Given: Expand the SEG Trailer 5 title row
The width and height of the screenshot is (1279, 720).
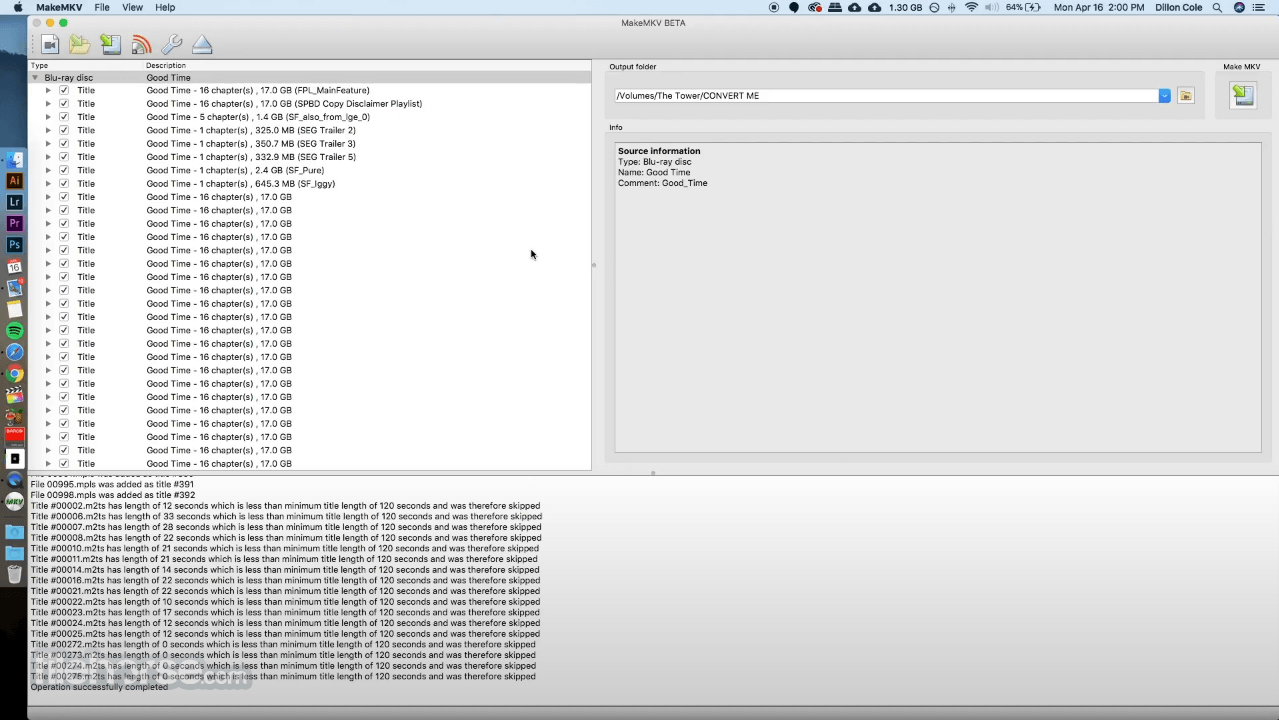Looking at the screenshot, I should click(x=48, y=157).
